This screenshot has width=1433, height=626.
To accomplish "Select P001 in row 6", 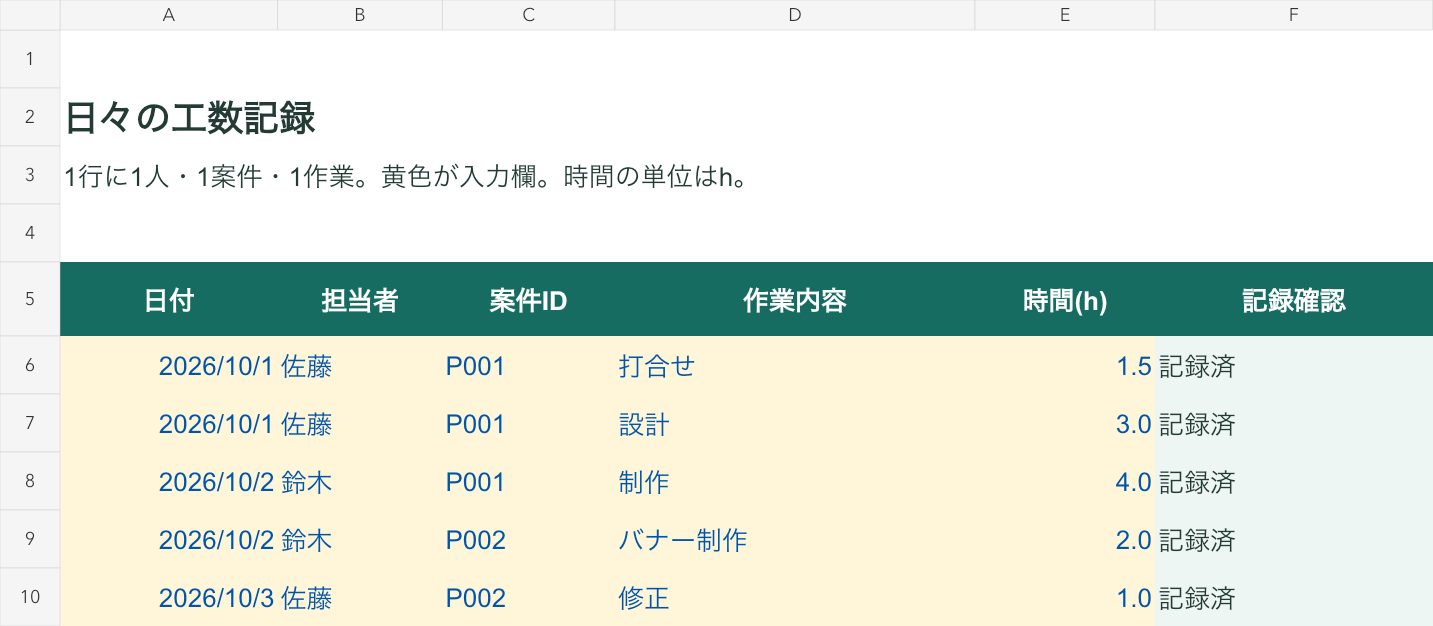I will pyautogui.click(x=529, y=365).
